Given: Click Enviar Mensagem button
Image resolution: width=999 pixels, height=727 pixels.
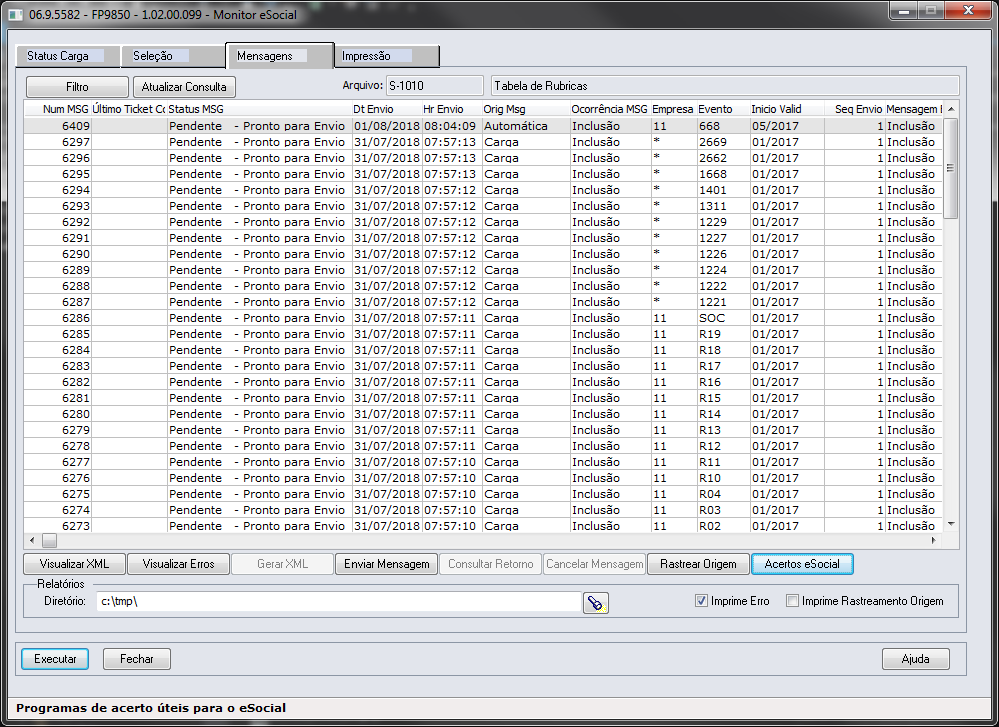Looking at the screenshot, I should tap(387, 564).
